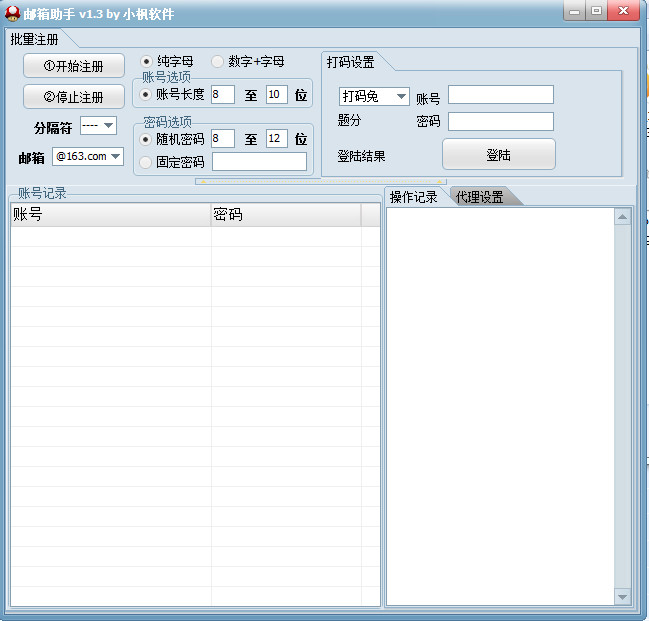
Task: Expand the @163.com mailbox dropdown
Action: point(88,156)
